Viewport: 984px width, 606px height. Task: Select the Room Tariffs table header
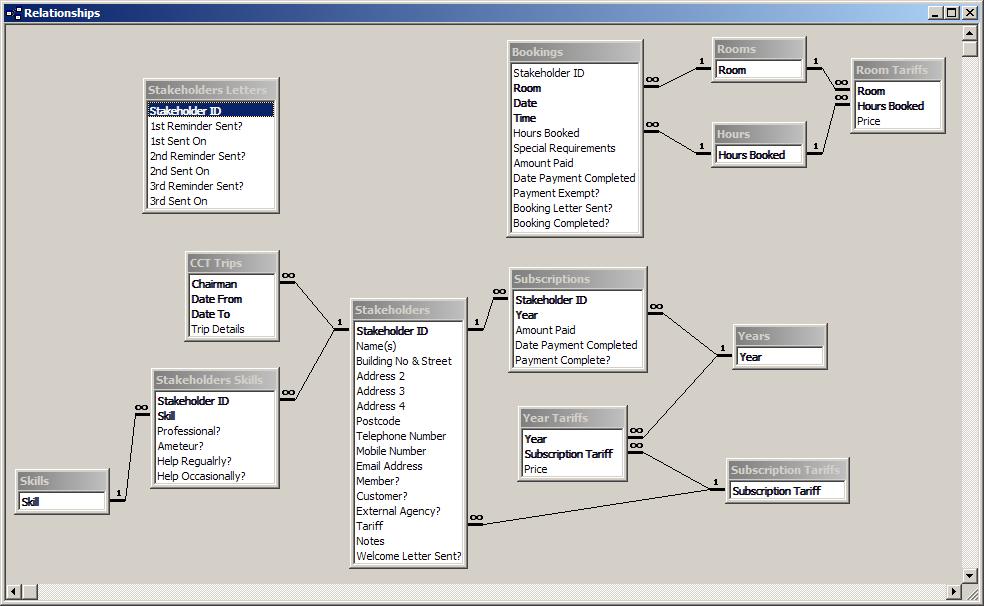(898, 70)
